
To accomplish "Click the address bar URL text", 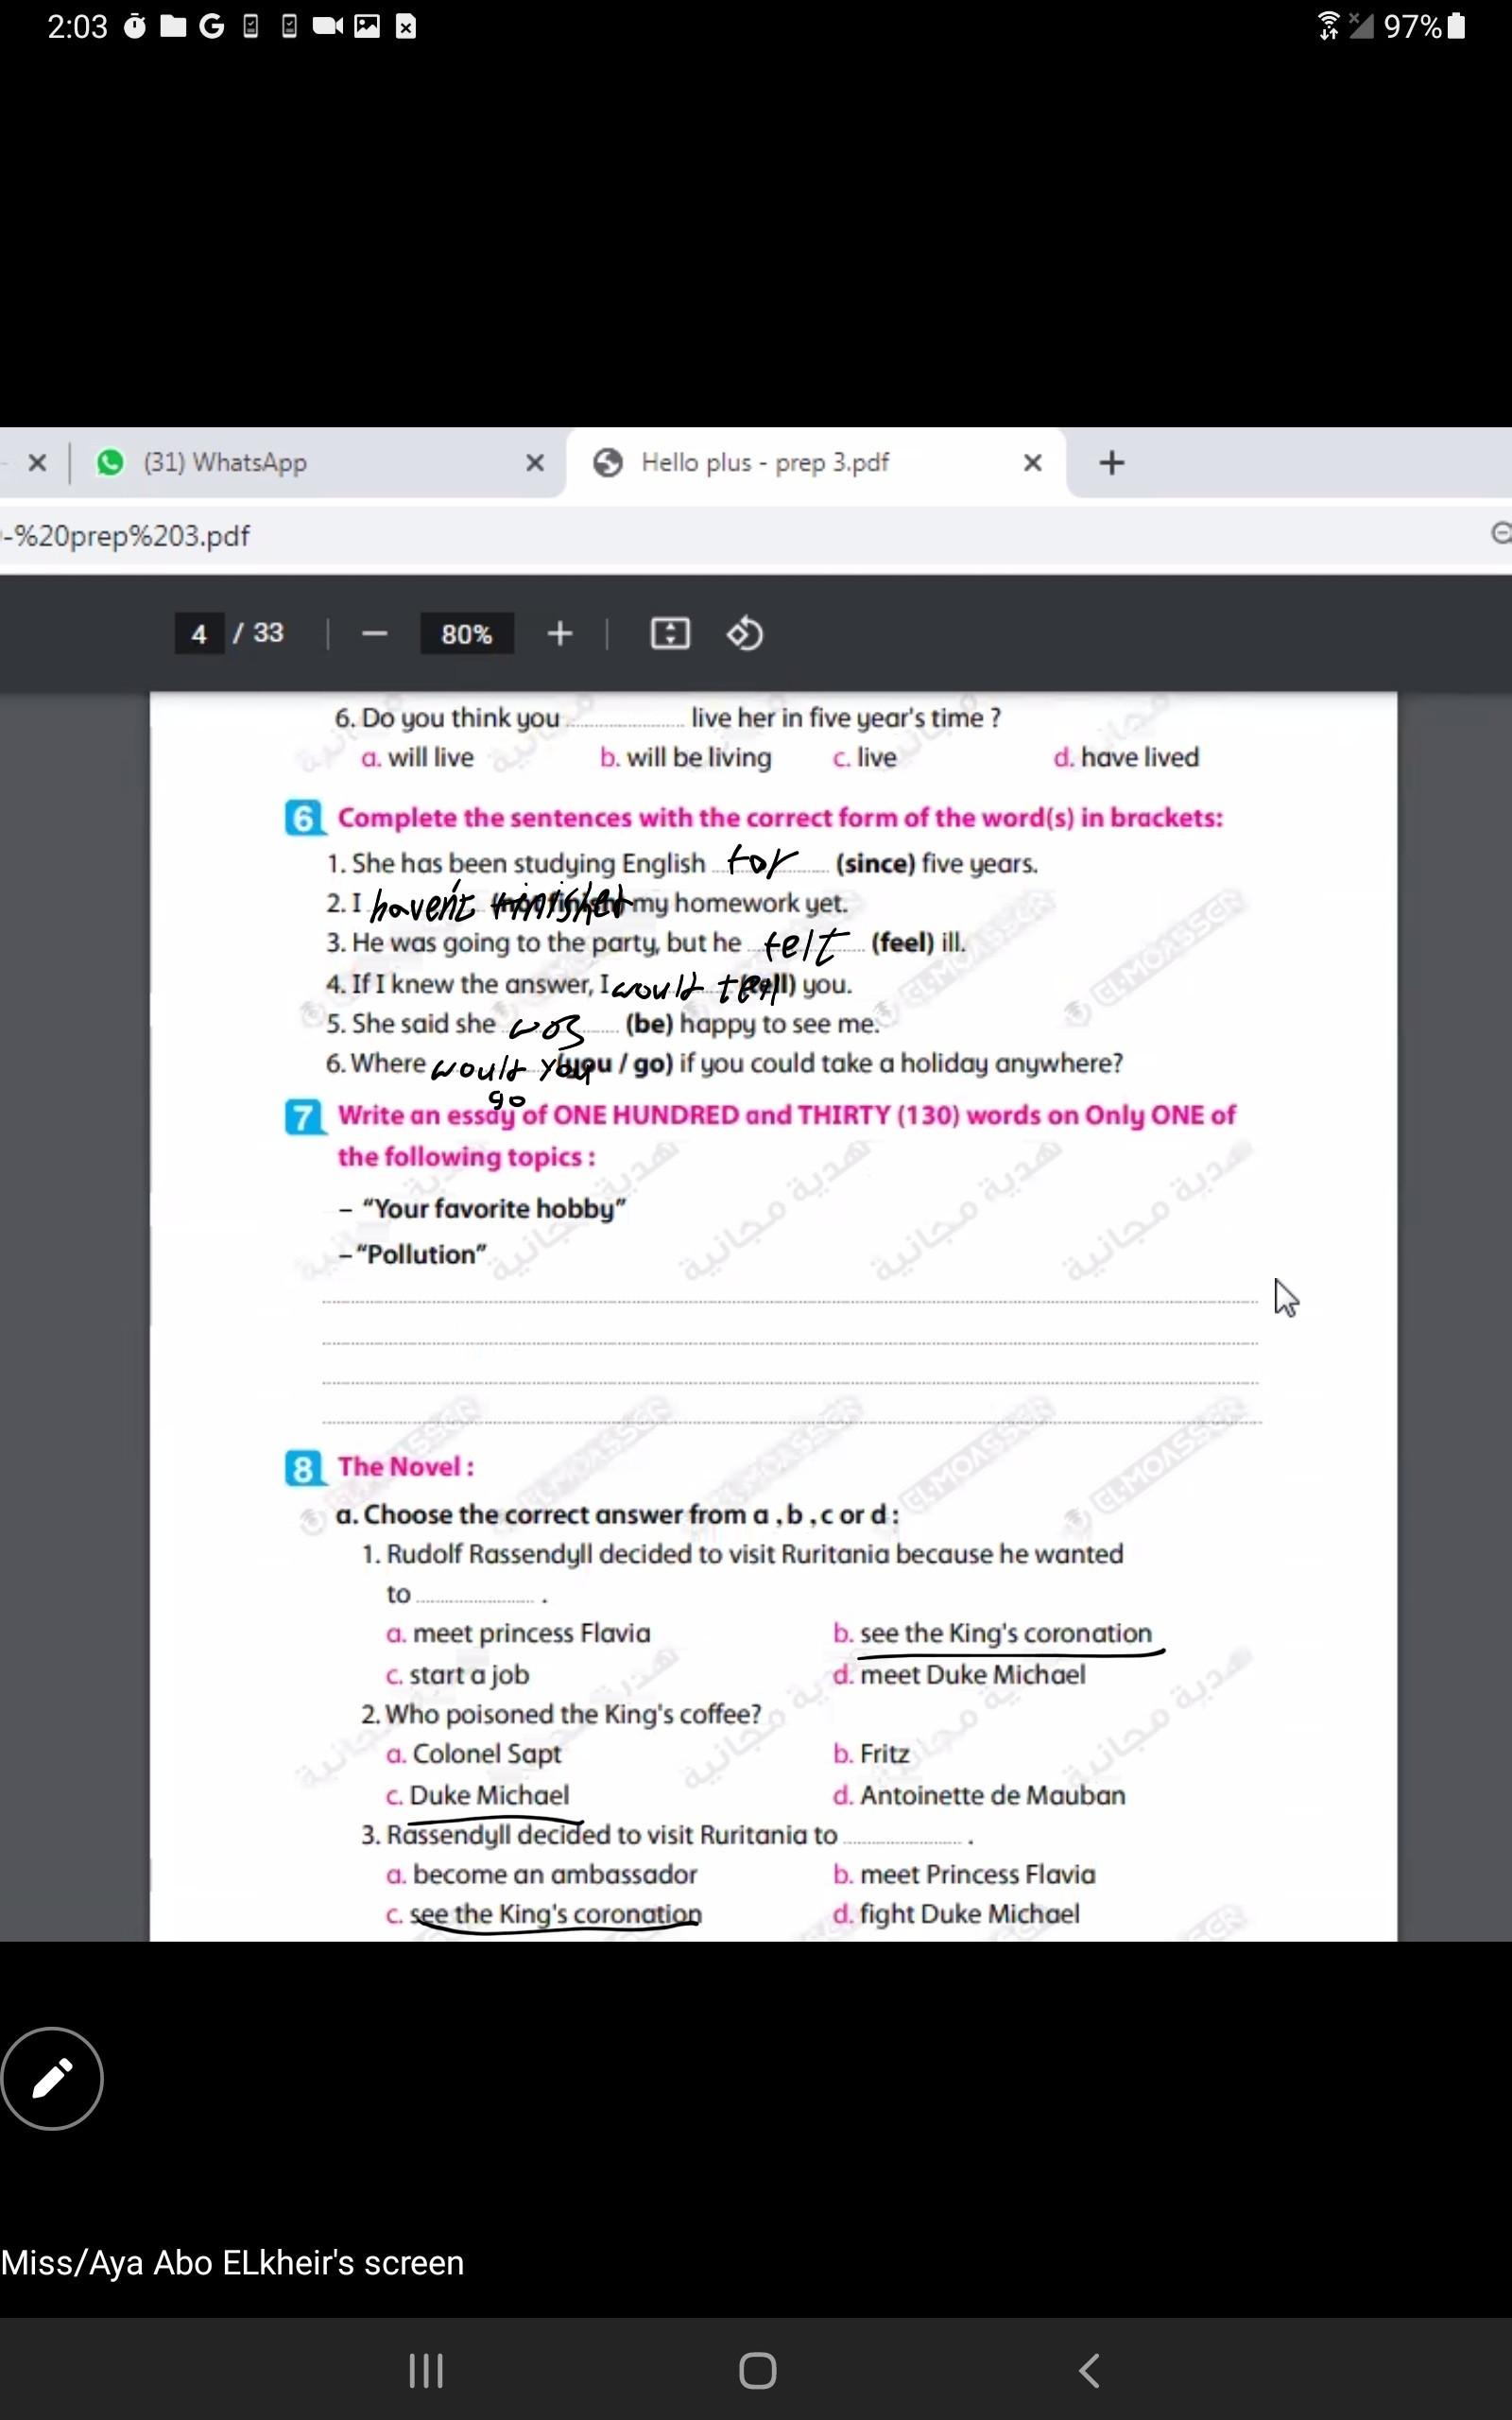I will (130, 536).
